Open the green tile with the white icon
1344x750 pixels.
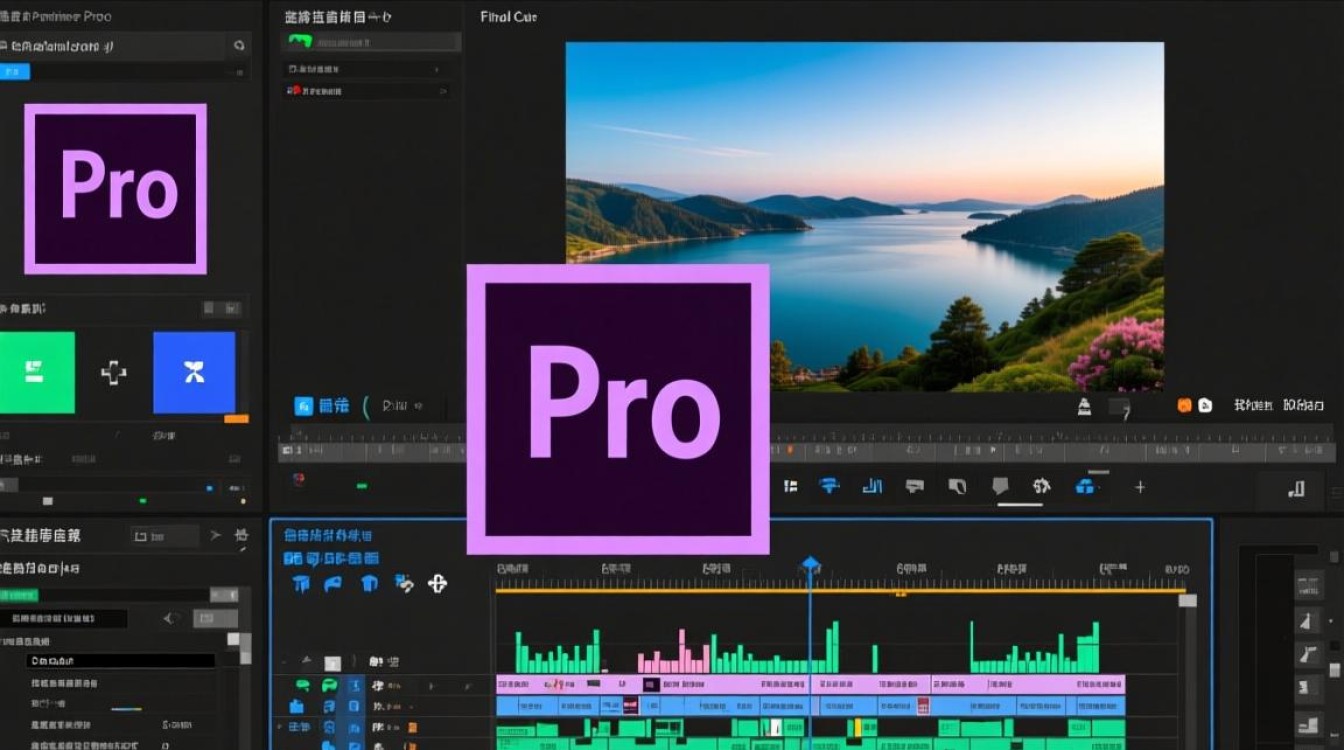click(x=37, y=372)
